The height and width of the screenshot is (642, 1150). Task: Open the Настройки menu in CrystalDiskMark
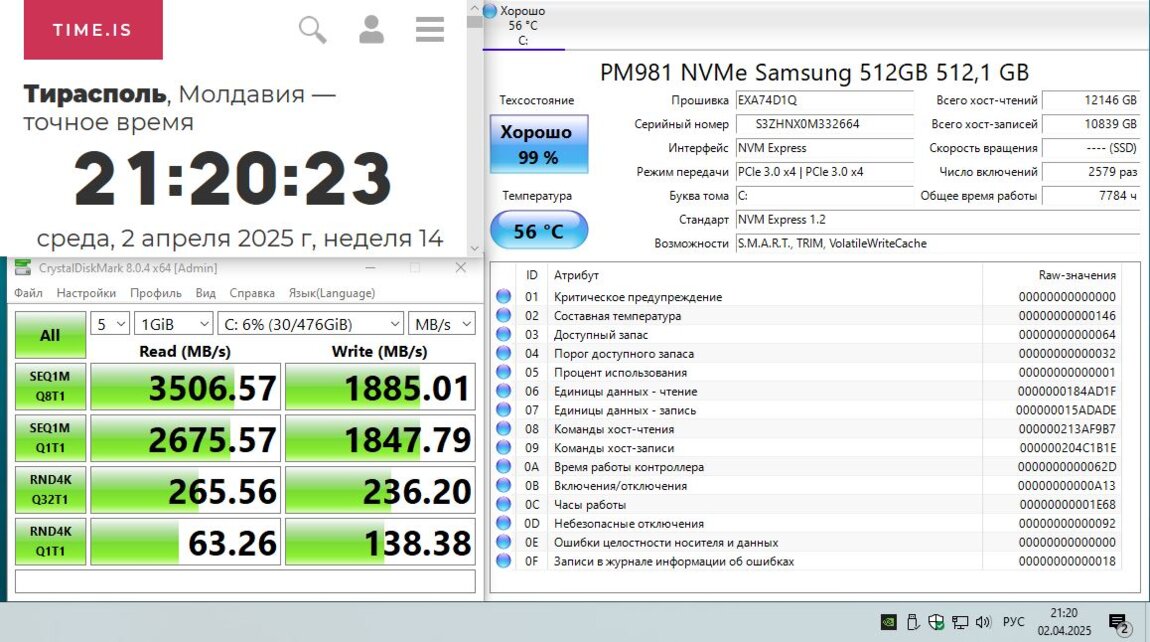point(86,293)
